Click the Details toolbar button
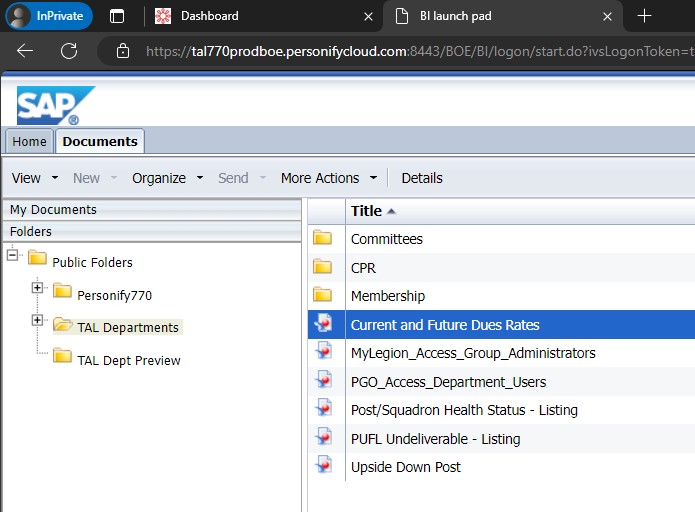695x512 pixels. (422, 178)
